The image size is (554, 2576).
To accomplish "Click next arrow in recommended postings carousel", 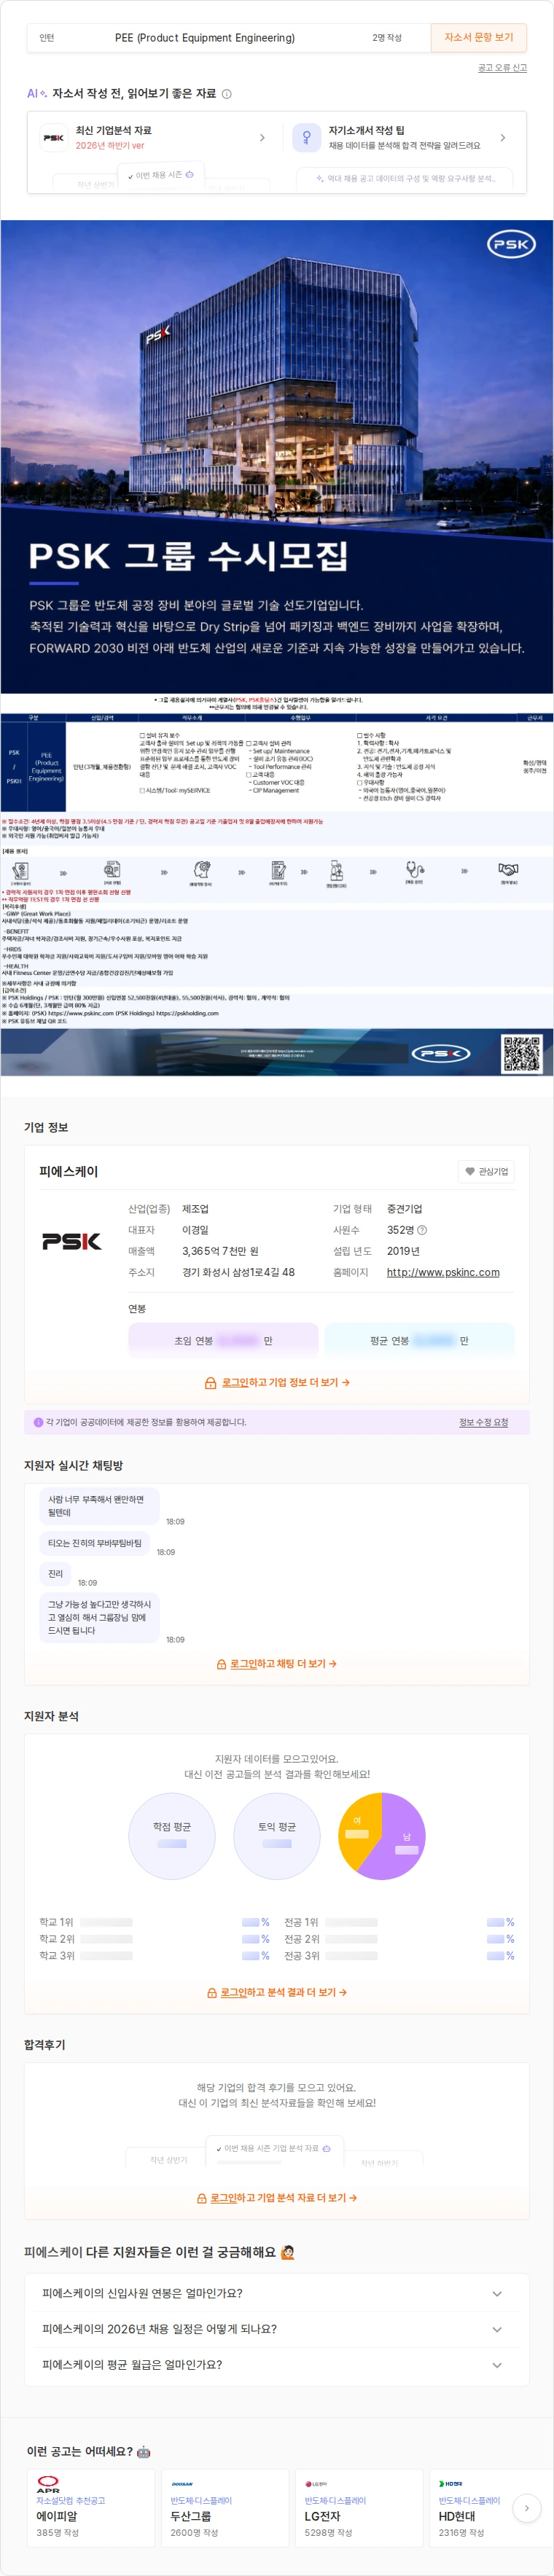I will 527,2508.
